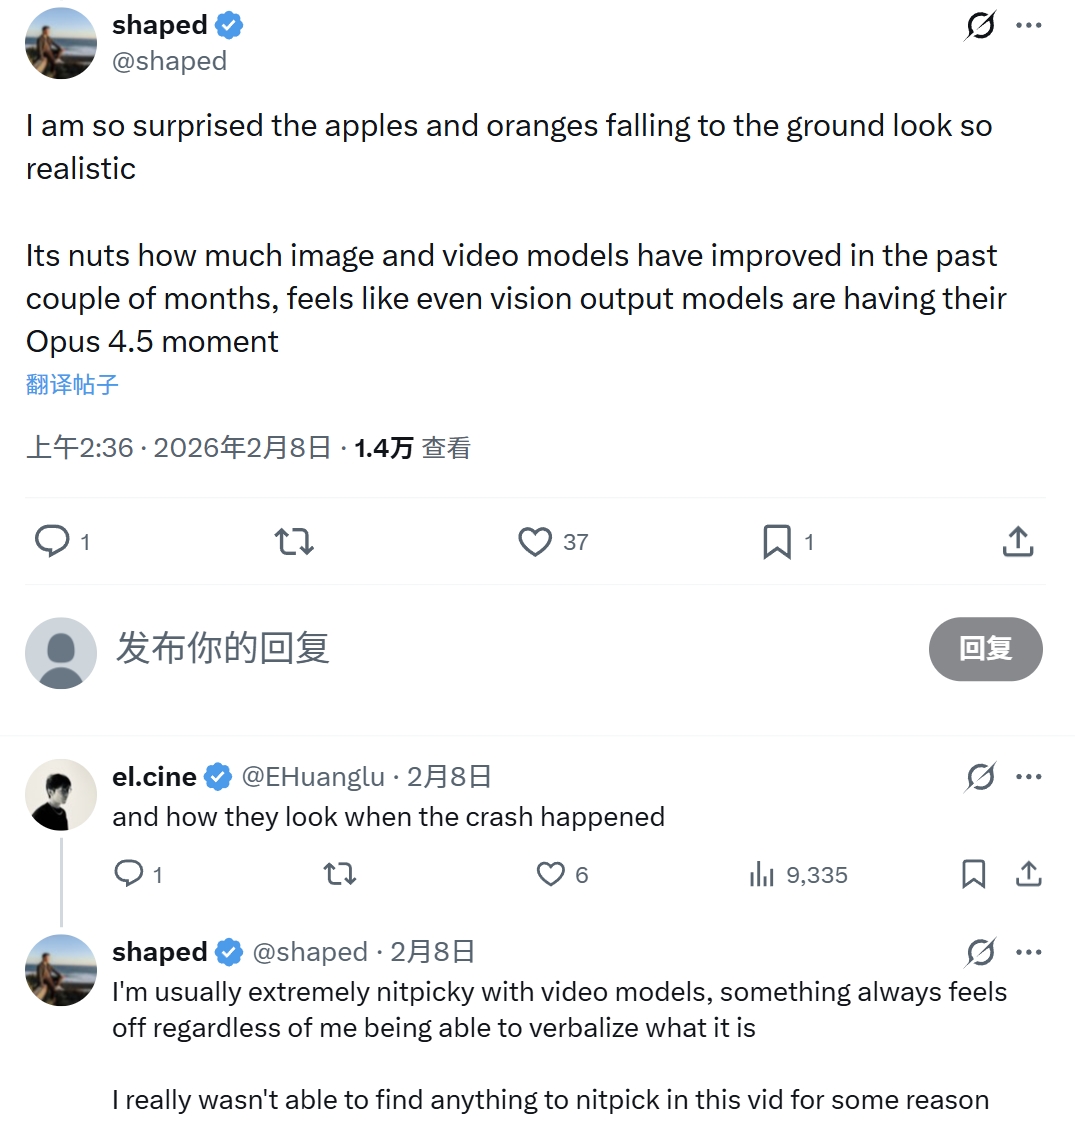Click Grok icon on el.cine's reply
Viewport: 1075px width, 1127px height.
click(980, 777)
